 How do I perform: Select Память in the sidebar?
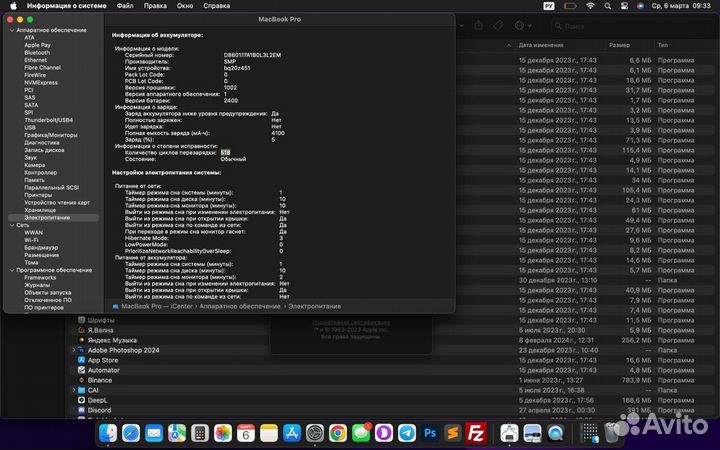(x=34, y=180)
